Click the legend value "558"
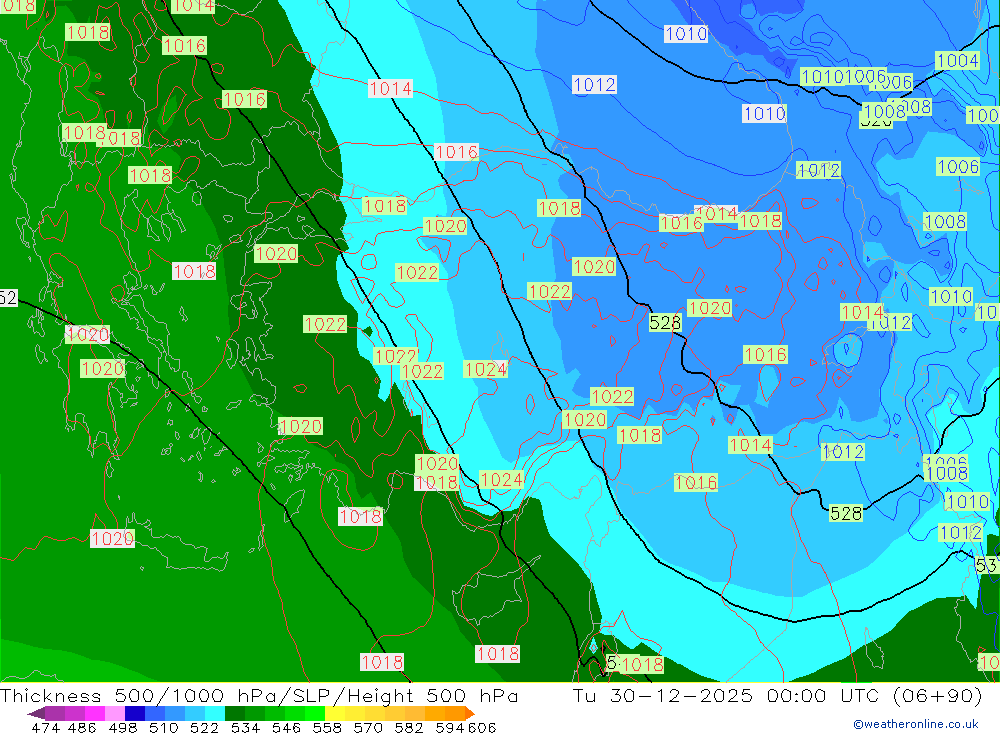Viewport: 1000px width, 733px height. click(327, 727)
